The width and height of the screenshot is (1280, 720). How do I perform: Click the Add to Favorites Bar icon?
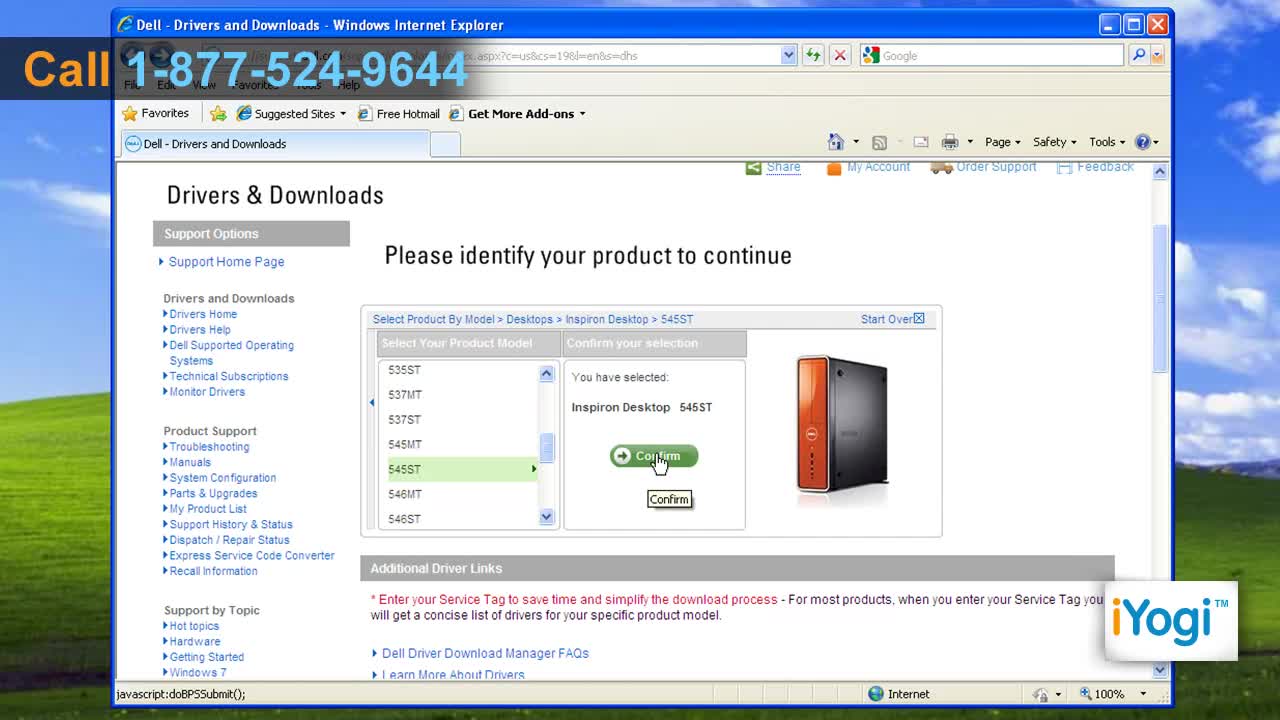218,113
